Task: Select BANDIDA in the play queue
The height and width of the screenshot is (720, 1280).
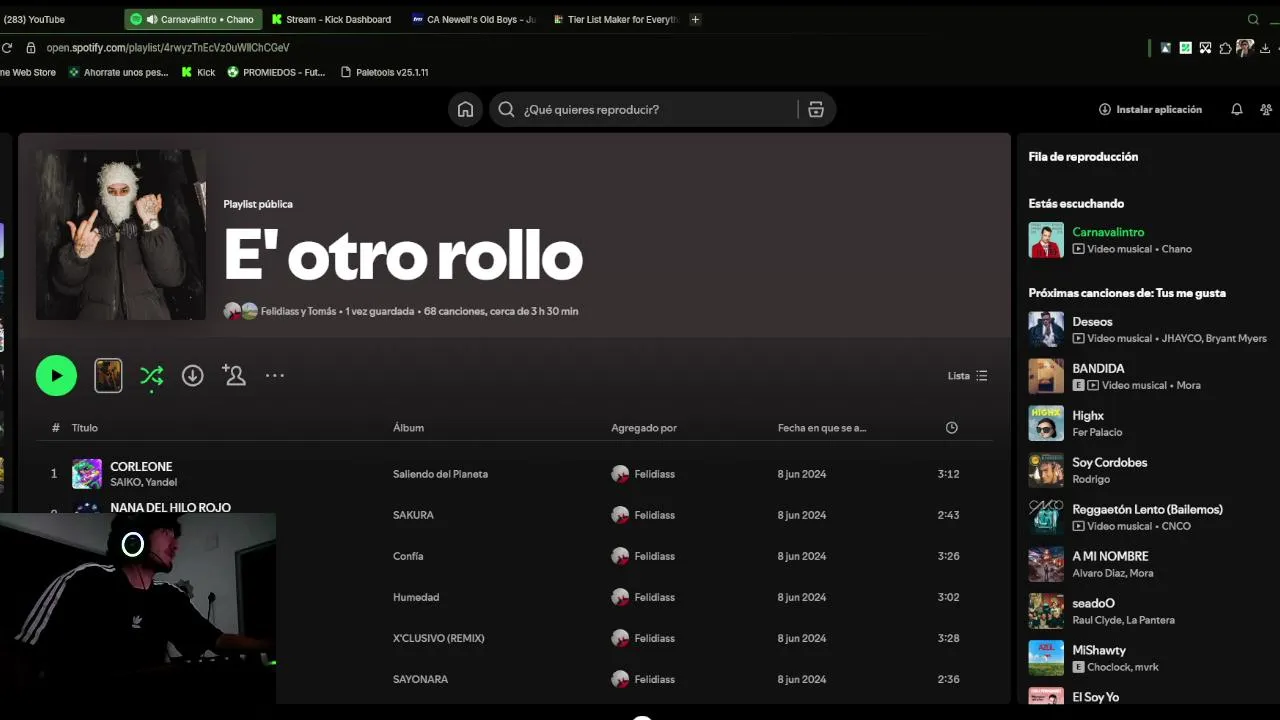Action: pos(1098,369)
